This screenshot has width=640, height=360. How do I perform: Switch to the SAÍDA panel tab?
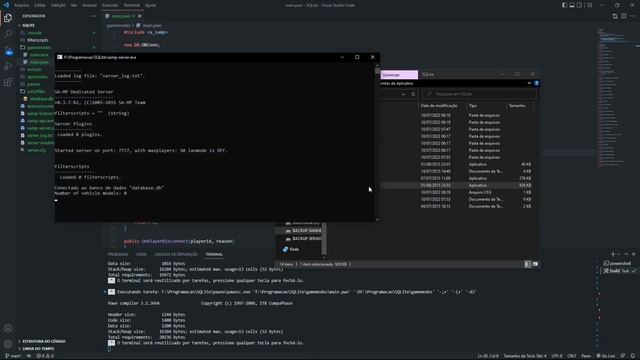pos(141,254)
